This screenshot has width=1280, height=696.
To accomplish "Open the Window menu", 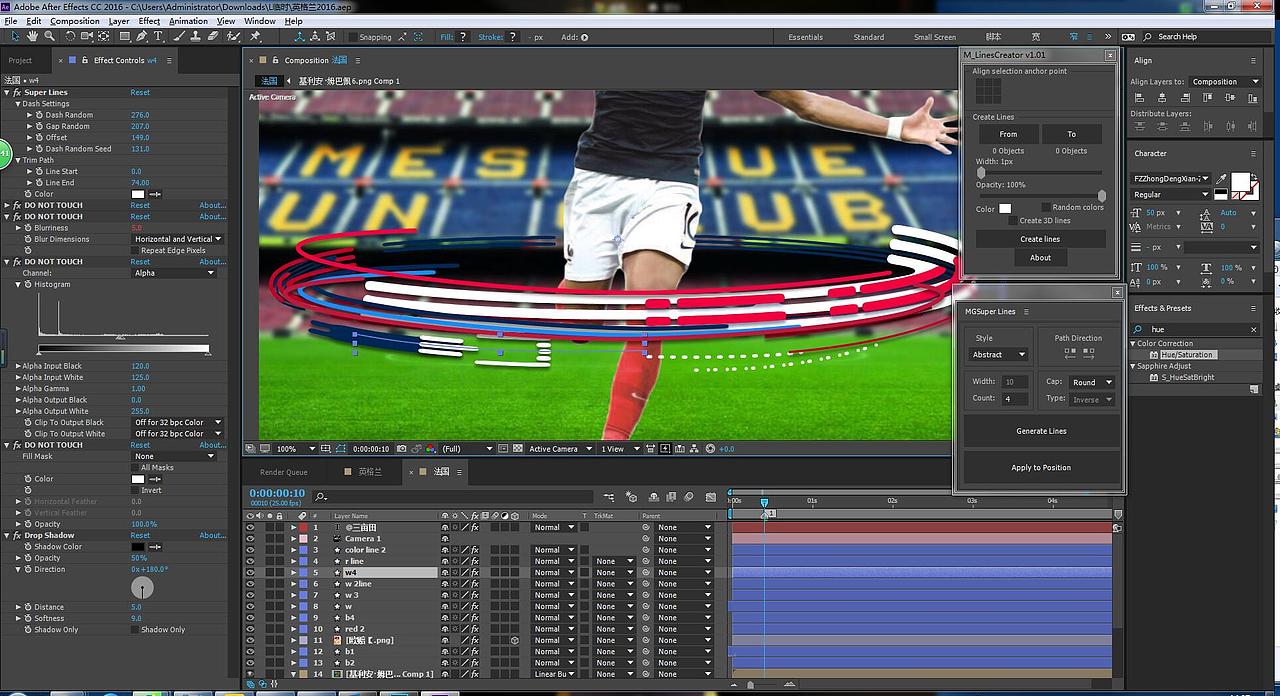I will click(260, 21).
